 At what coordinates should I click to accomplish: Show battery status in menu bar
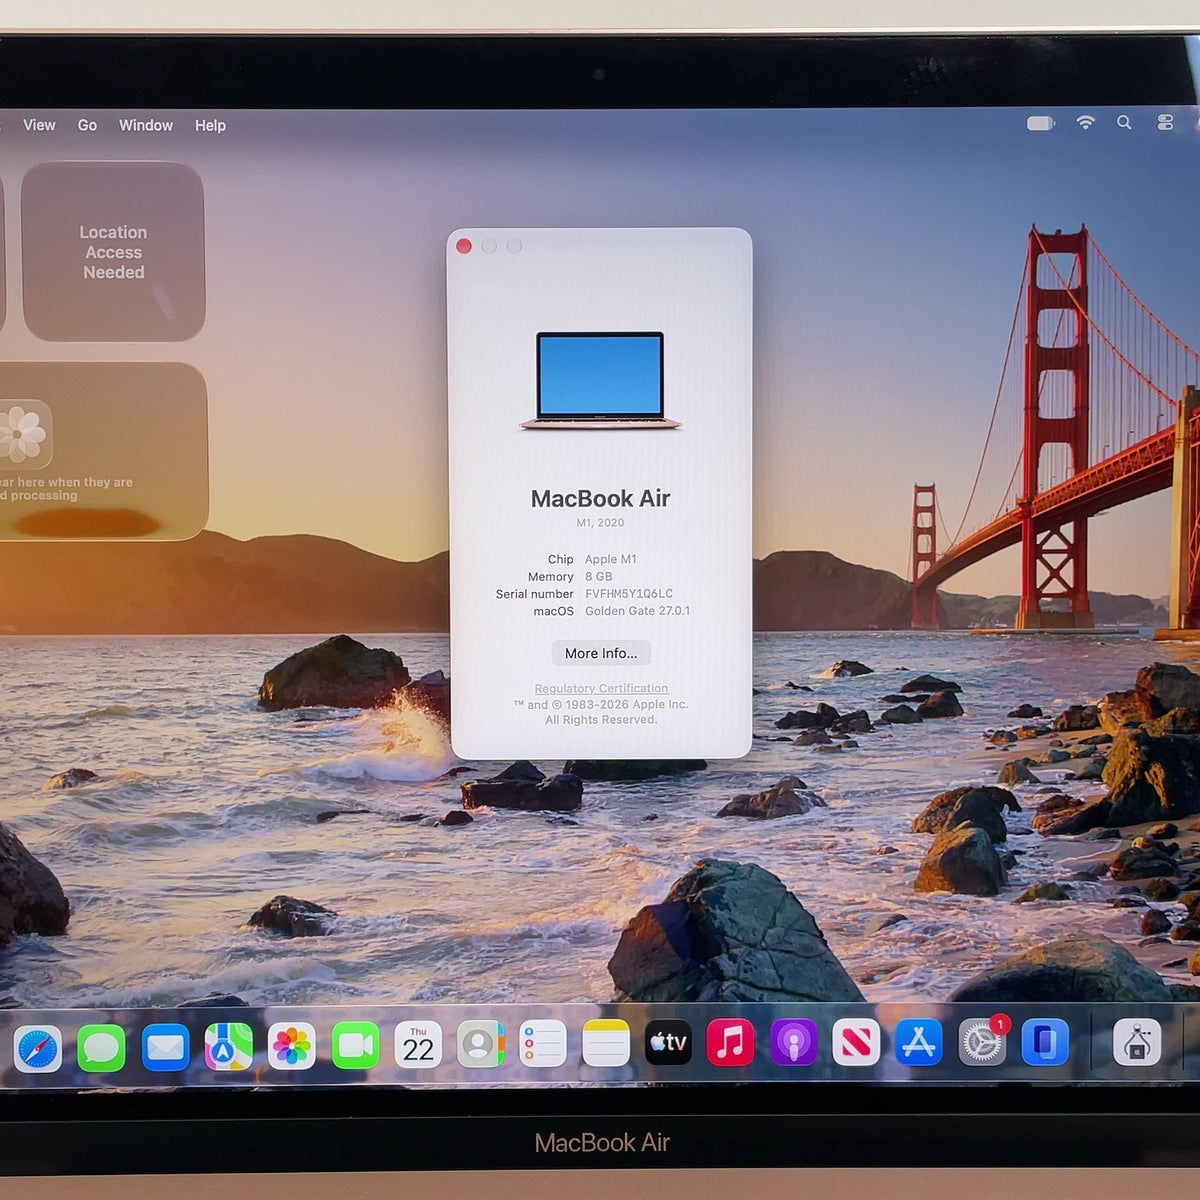coord(1041,123)
